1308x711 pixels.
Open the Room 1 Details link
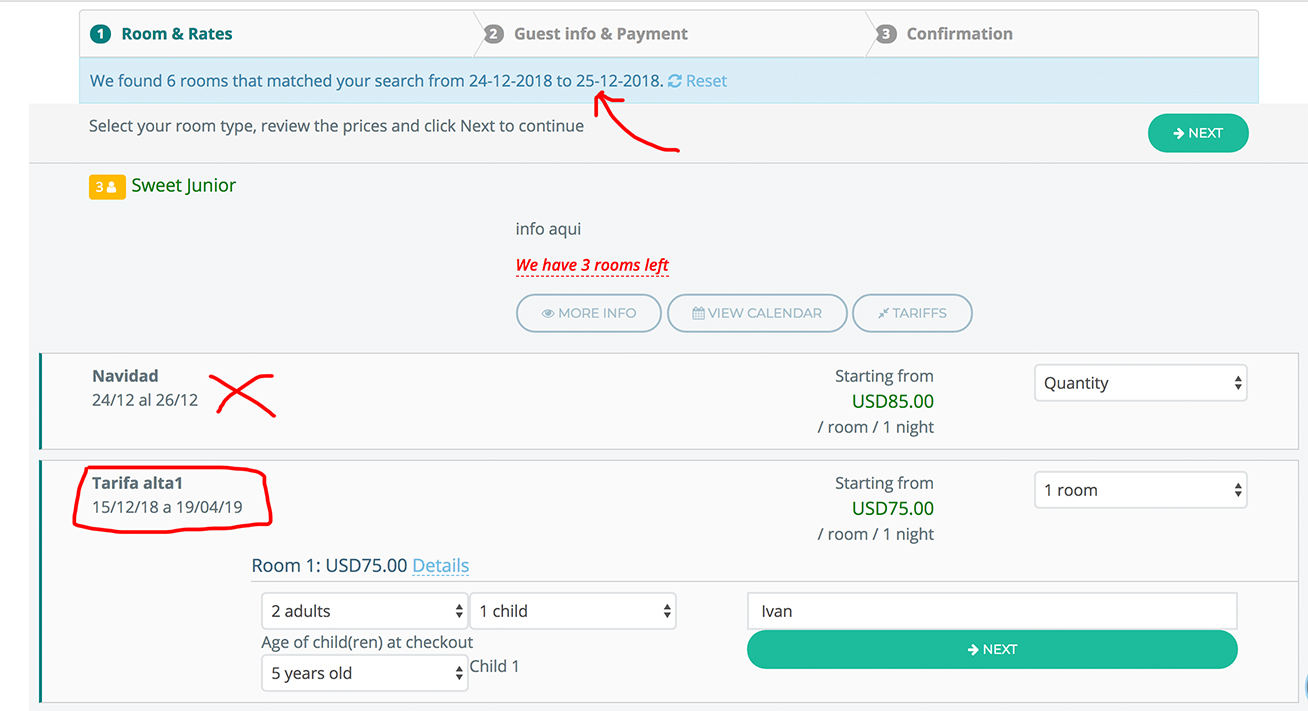(440, 566)
